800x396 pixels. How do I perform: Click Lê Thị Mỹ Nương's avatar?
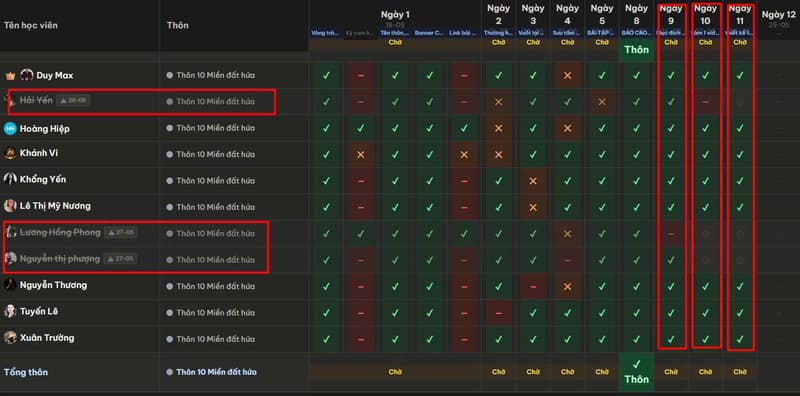tap(10, 206)
